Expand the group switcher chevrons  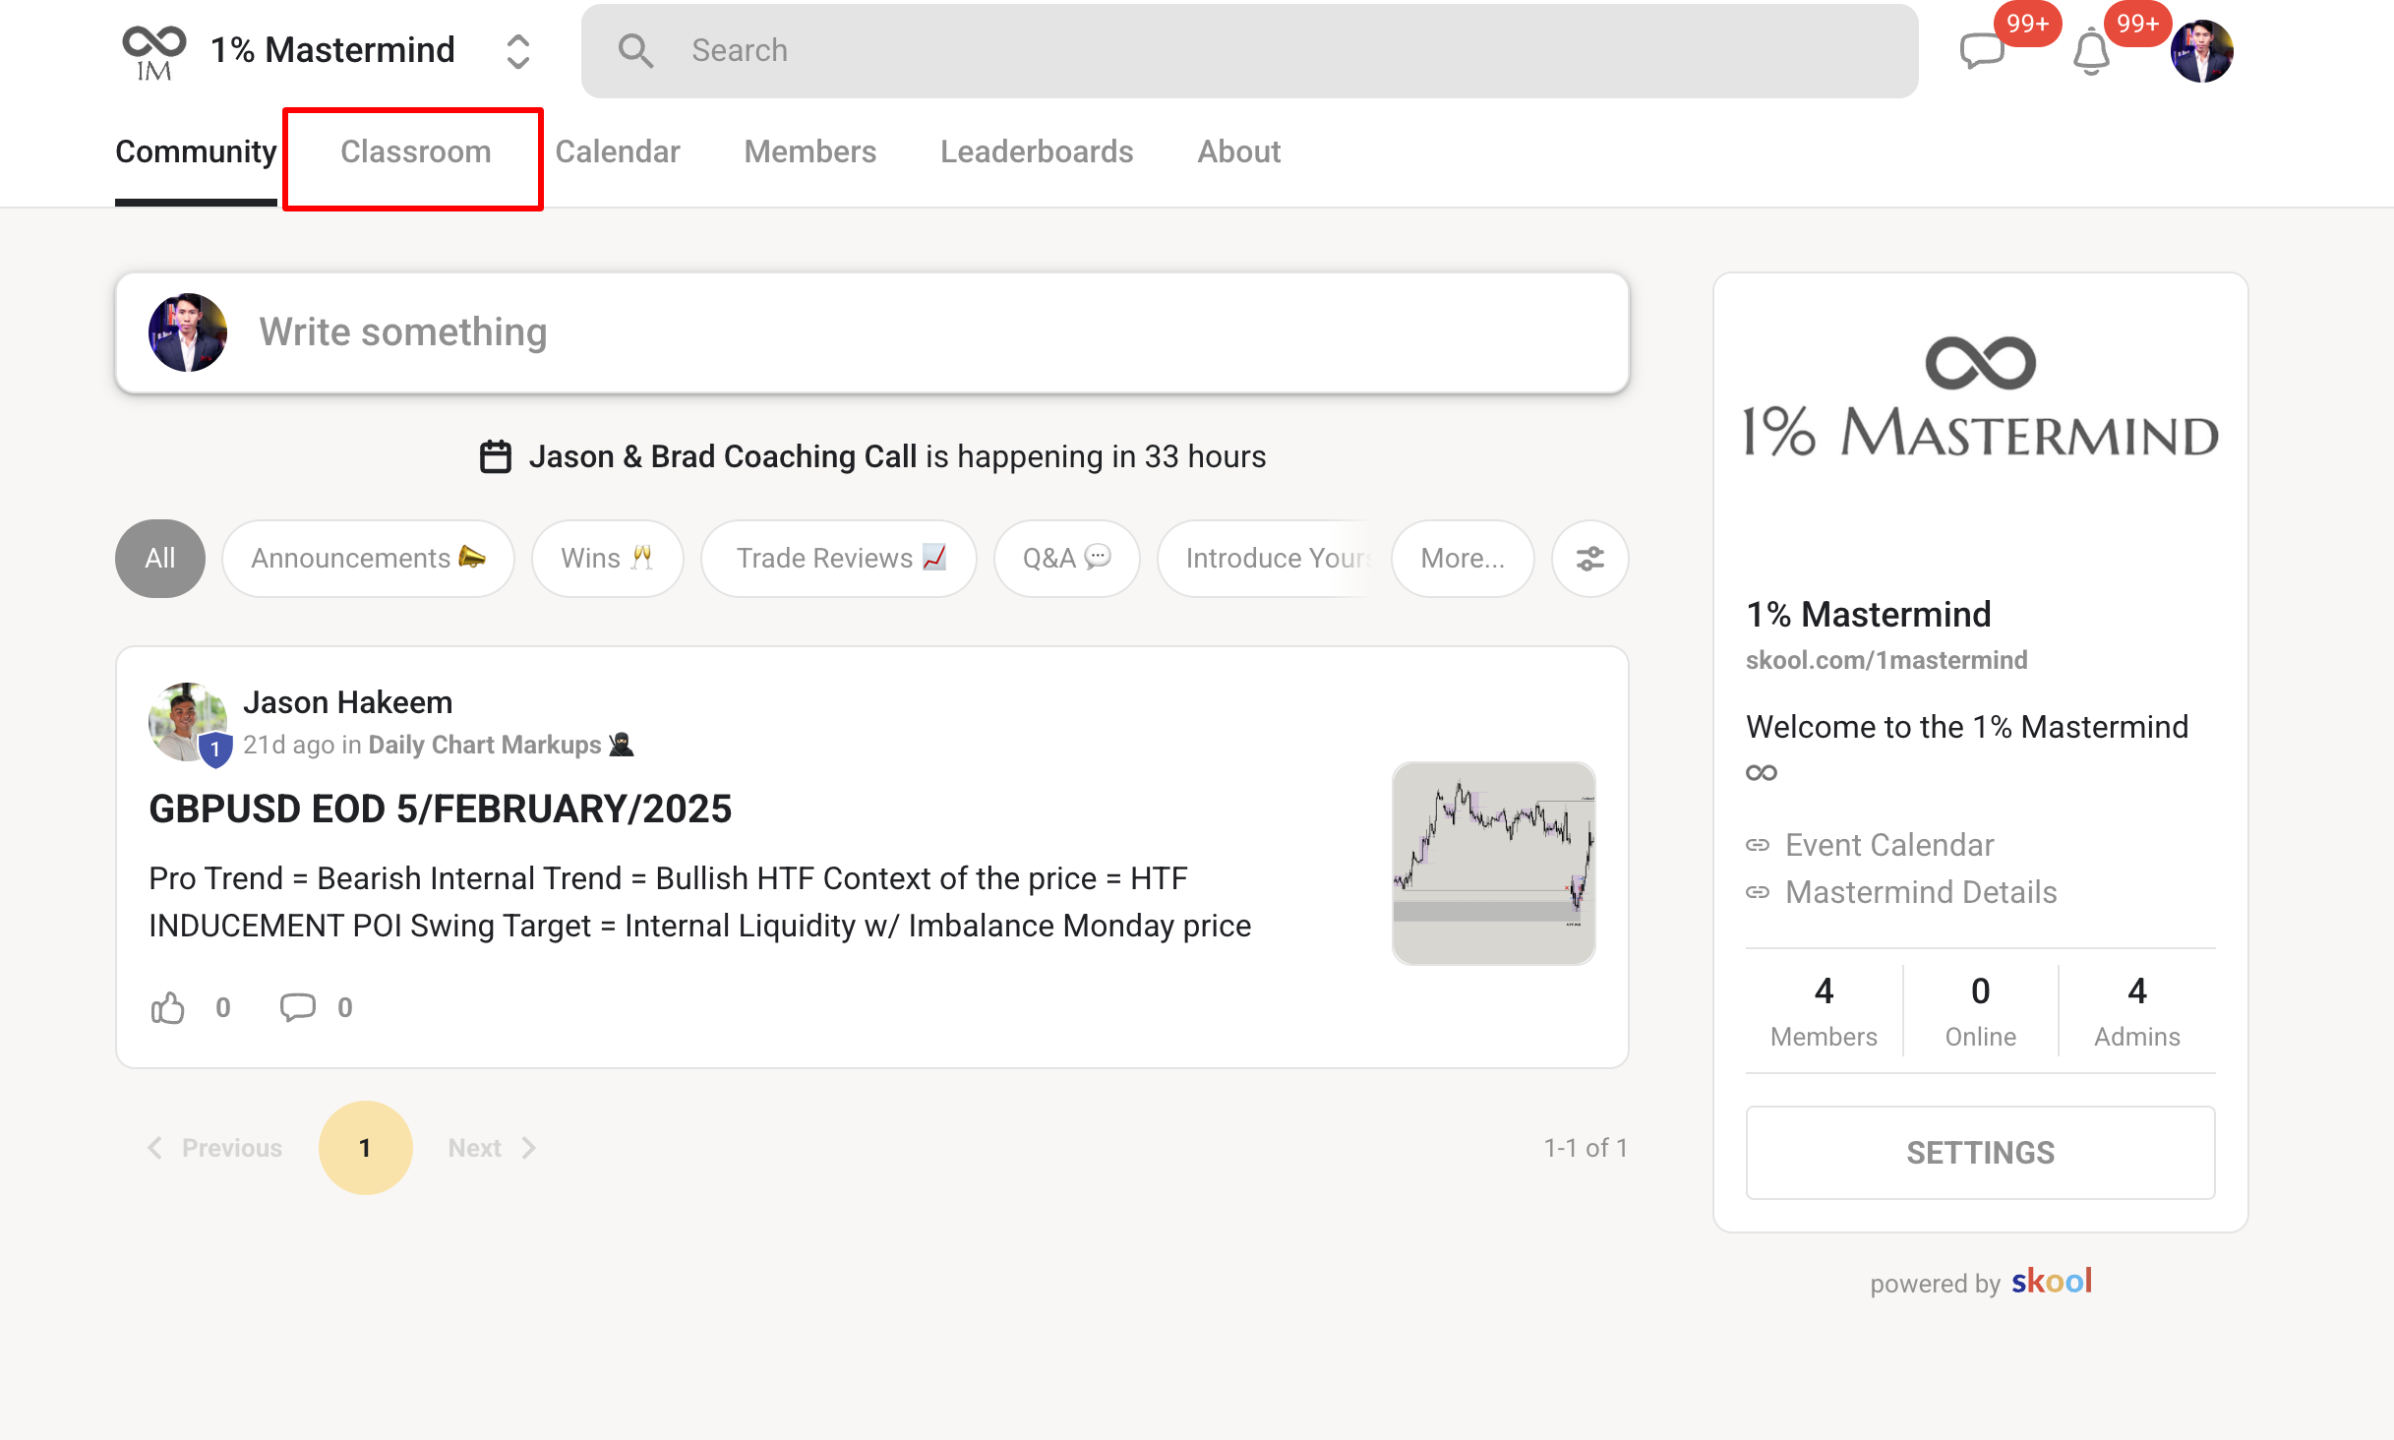coord(517,51)
